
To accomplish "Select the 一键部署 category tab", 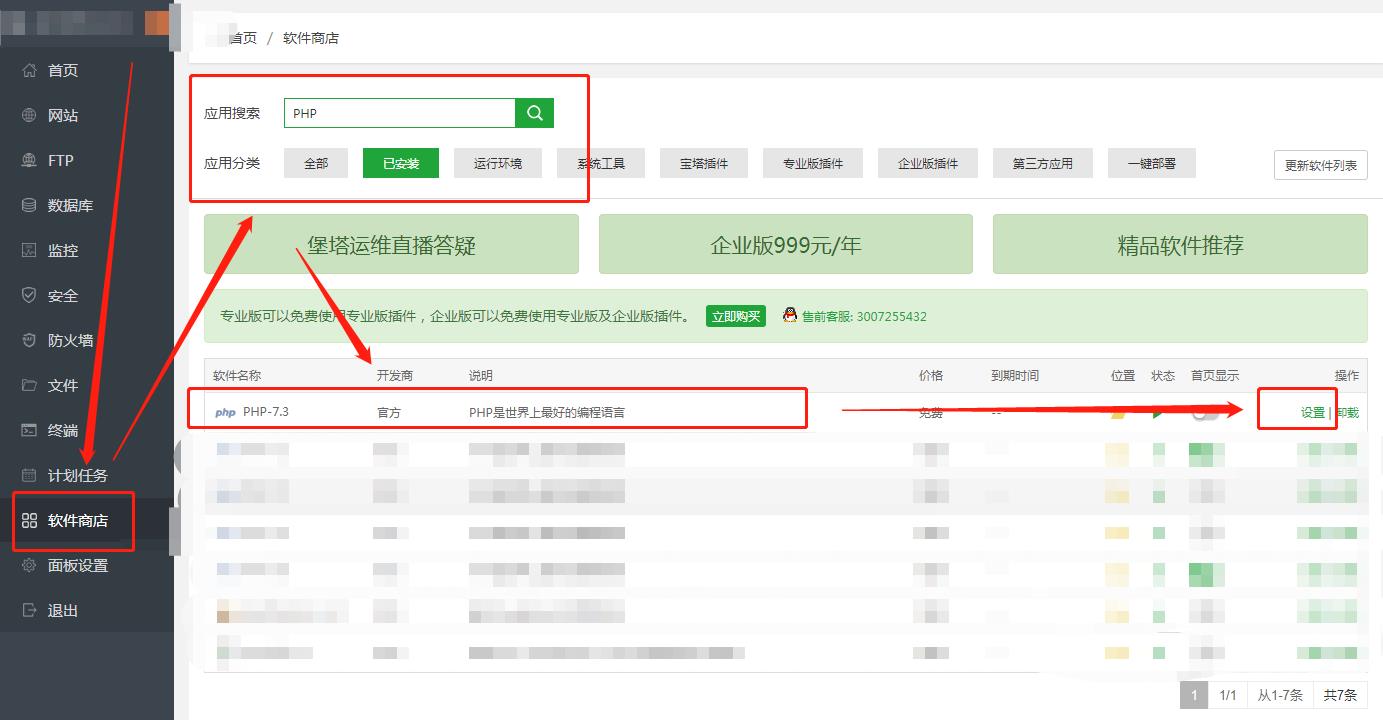I will tap(1152, 163).
